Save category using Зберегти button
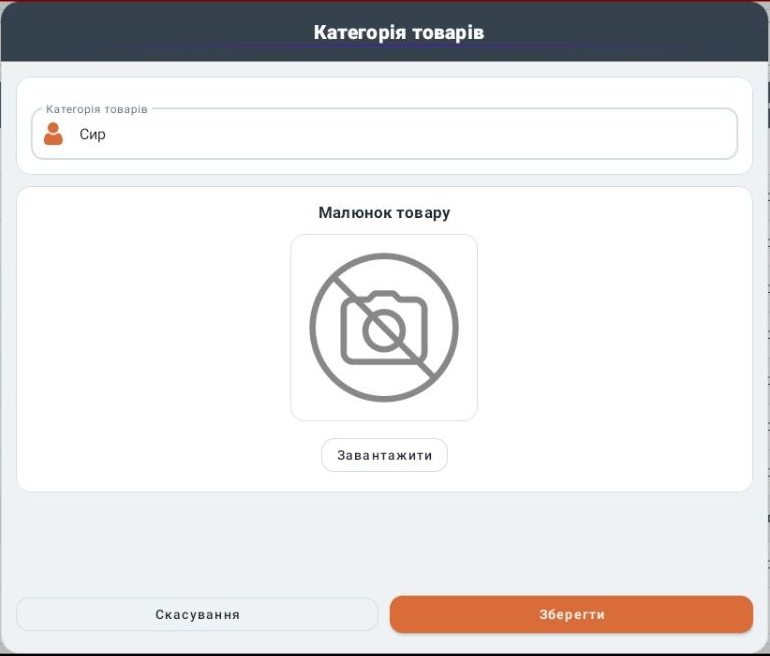Screen dimensions: 770x656 pyautogui.click(x=571, y=614)
